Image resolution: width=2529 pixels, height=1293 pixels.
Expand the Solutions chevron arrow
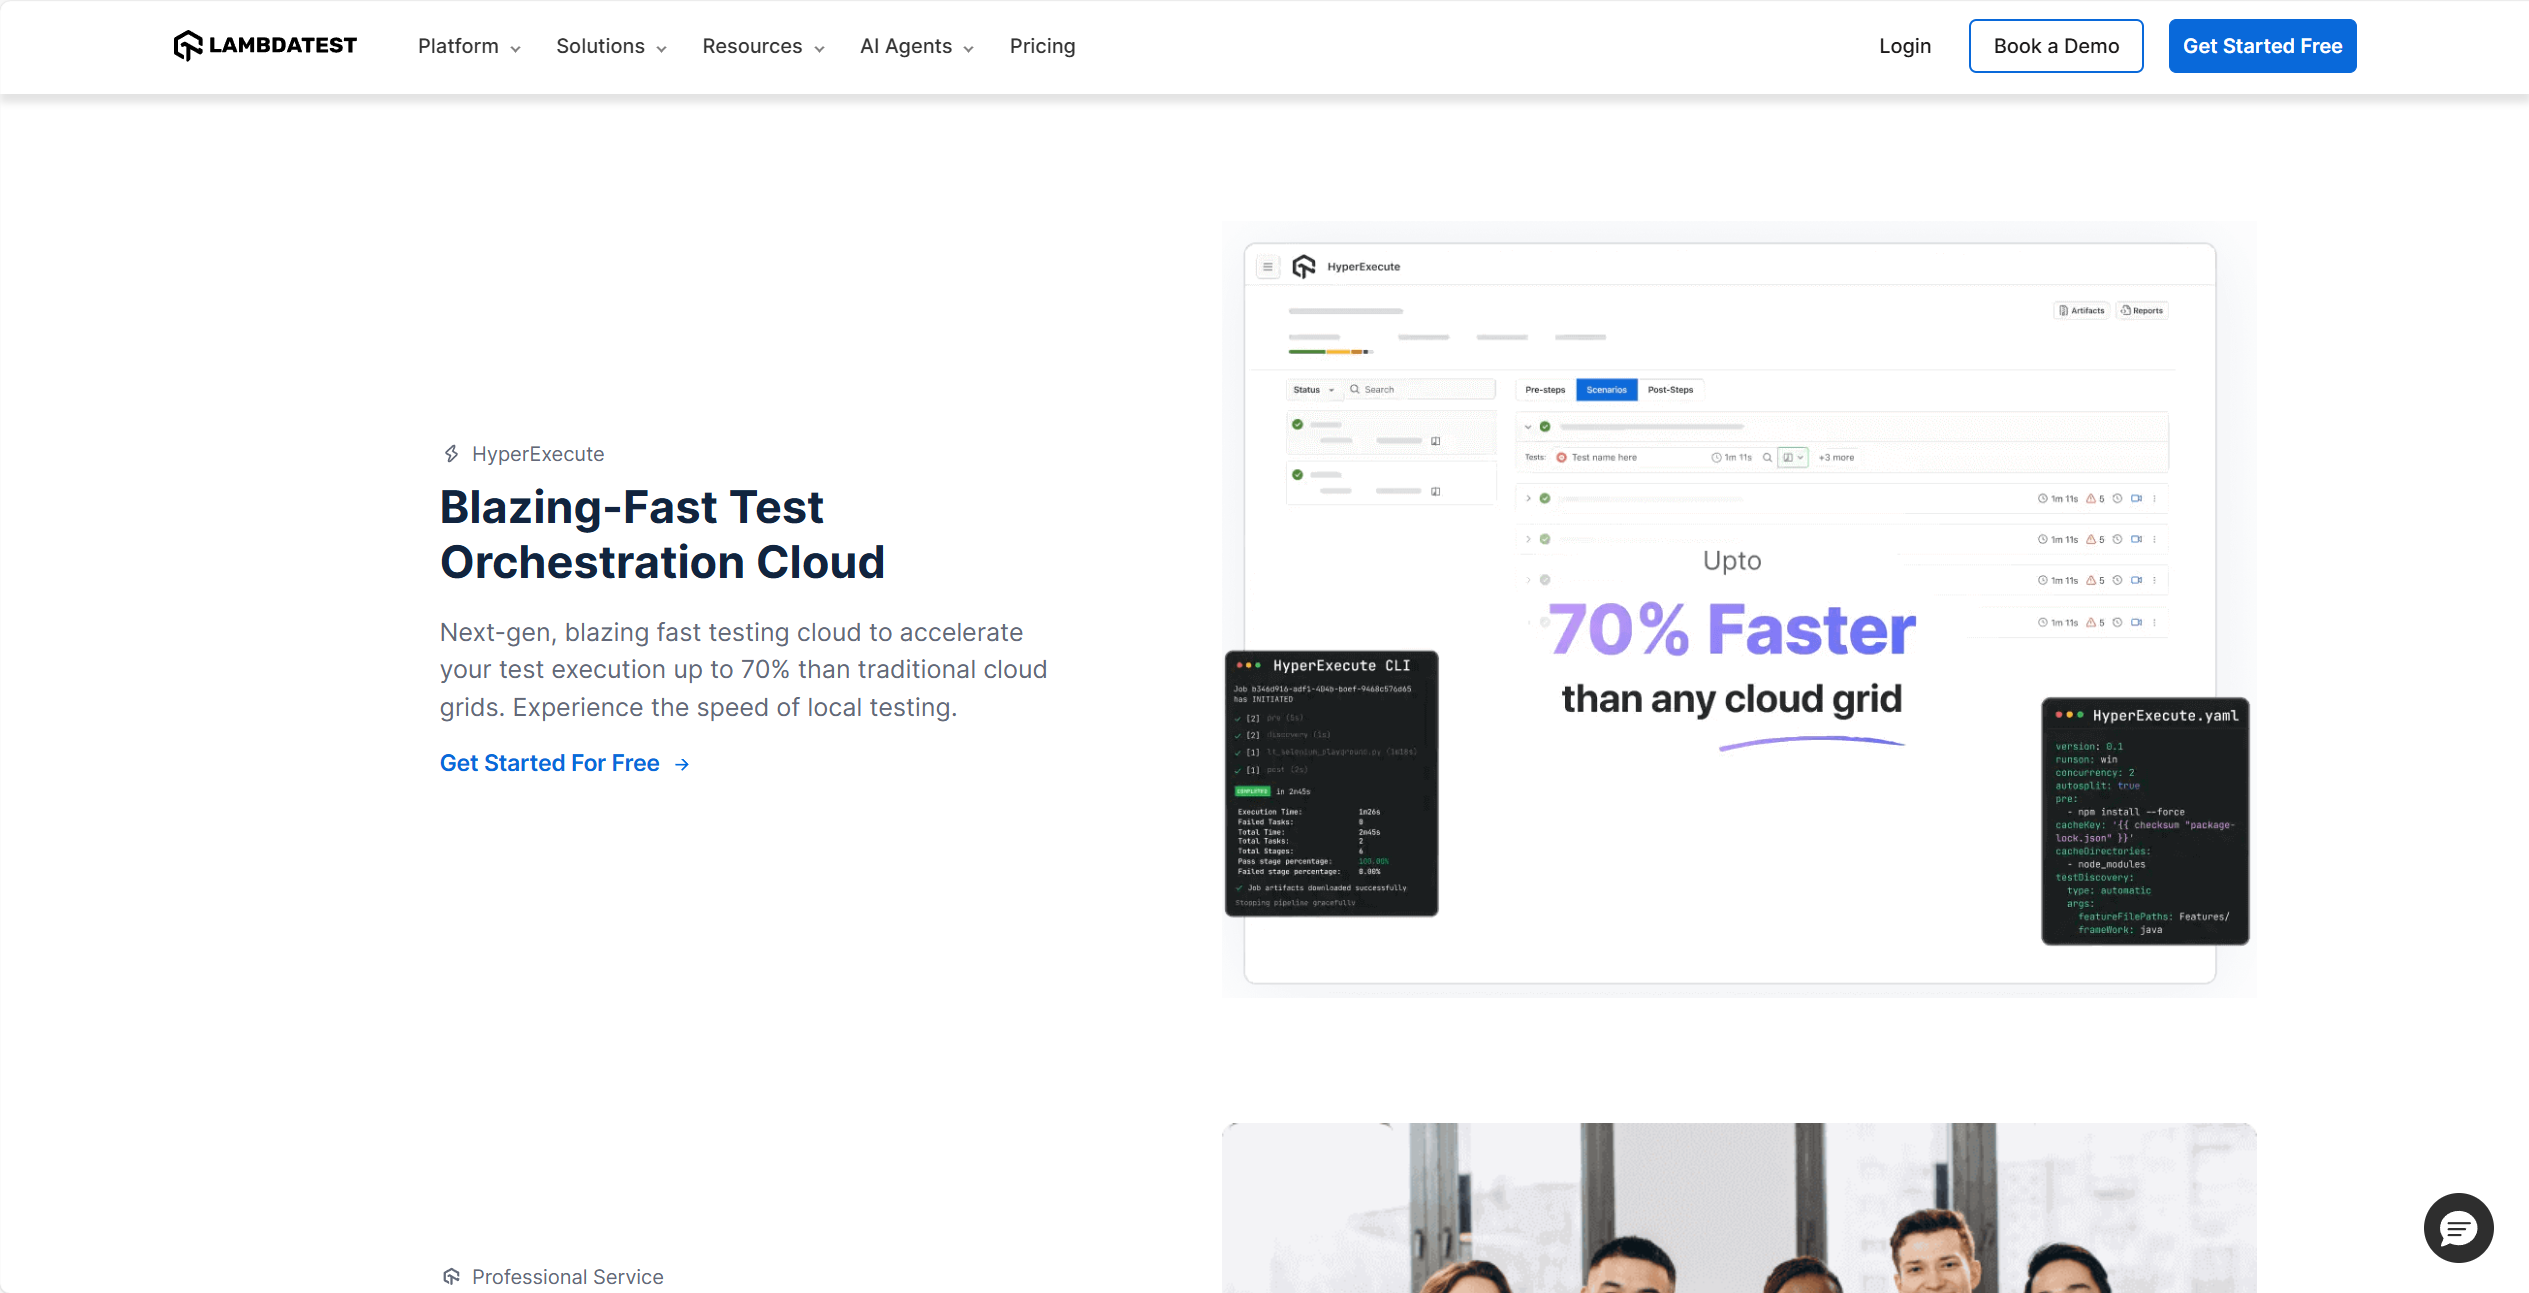pyautogui.click(x=661, y=49)
